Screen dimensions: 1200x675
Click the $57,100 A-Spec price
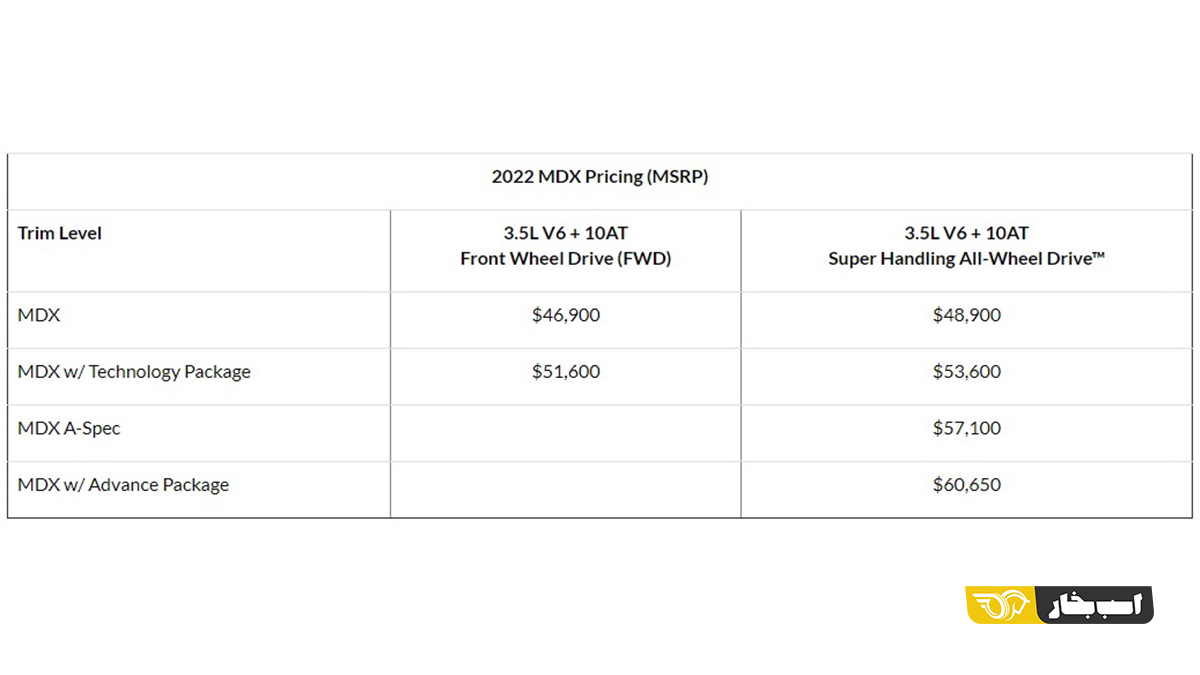[966, 428]
